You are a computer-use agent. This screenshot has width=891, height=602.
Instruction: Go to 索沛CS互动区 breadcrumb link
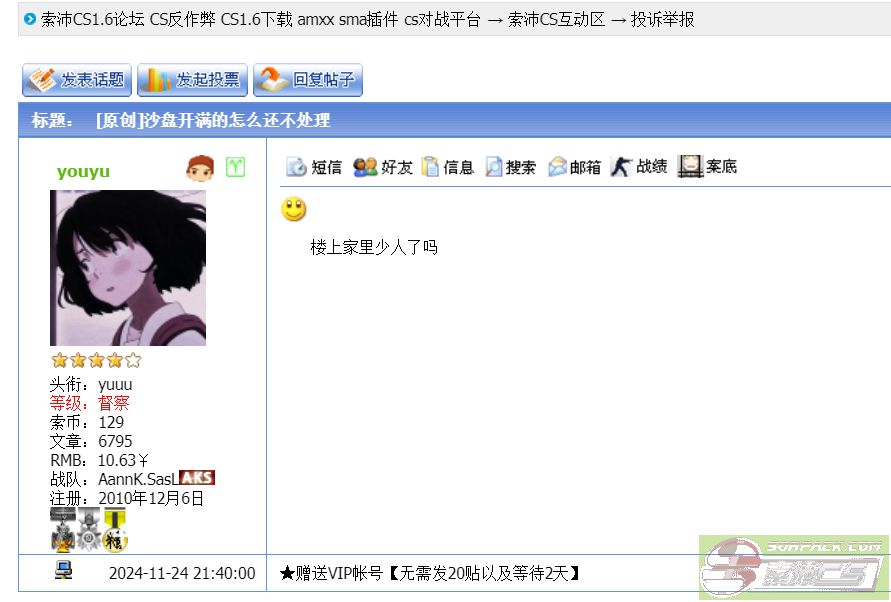(556, 20)
